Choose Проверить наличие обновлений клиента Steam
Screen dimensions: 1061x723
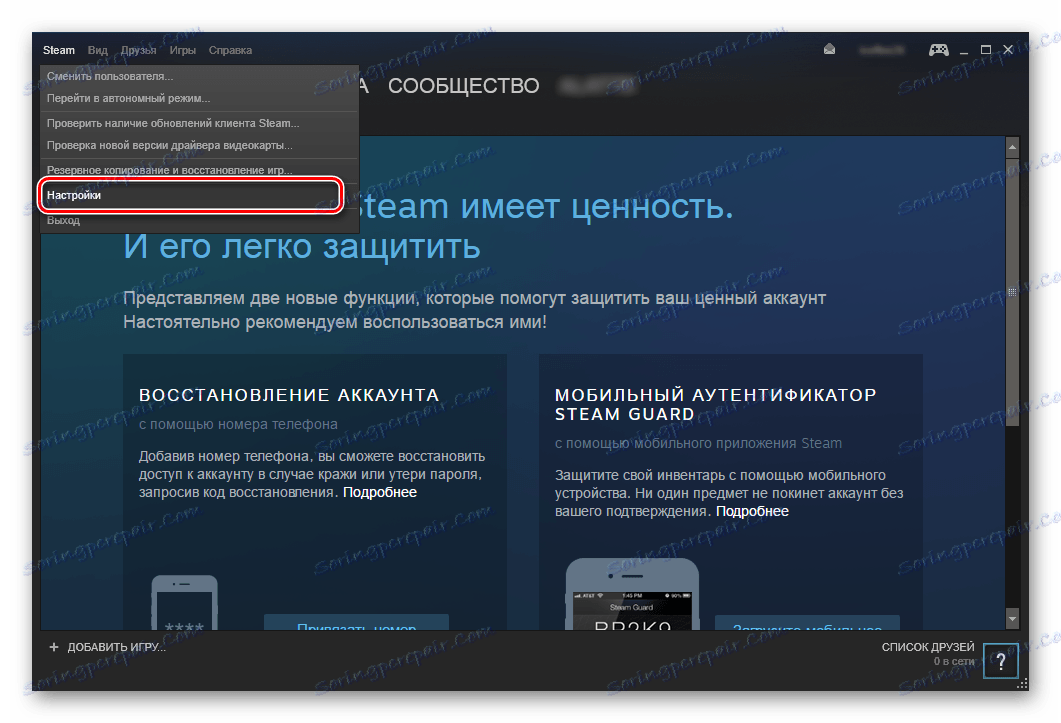[x=199, y=123]
